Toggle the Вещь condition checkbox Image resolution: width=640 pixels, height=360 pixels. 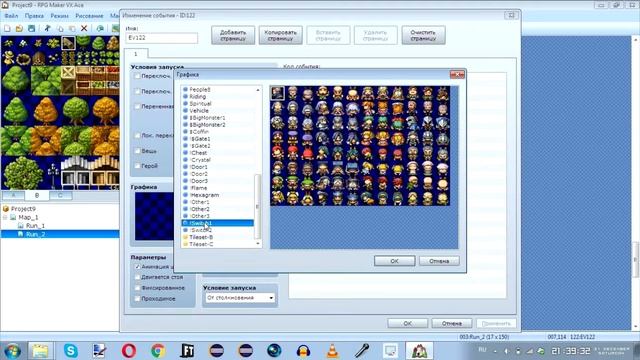tap(137, 151)
